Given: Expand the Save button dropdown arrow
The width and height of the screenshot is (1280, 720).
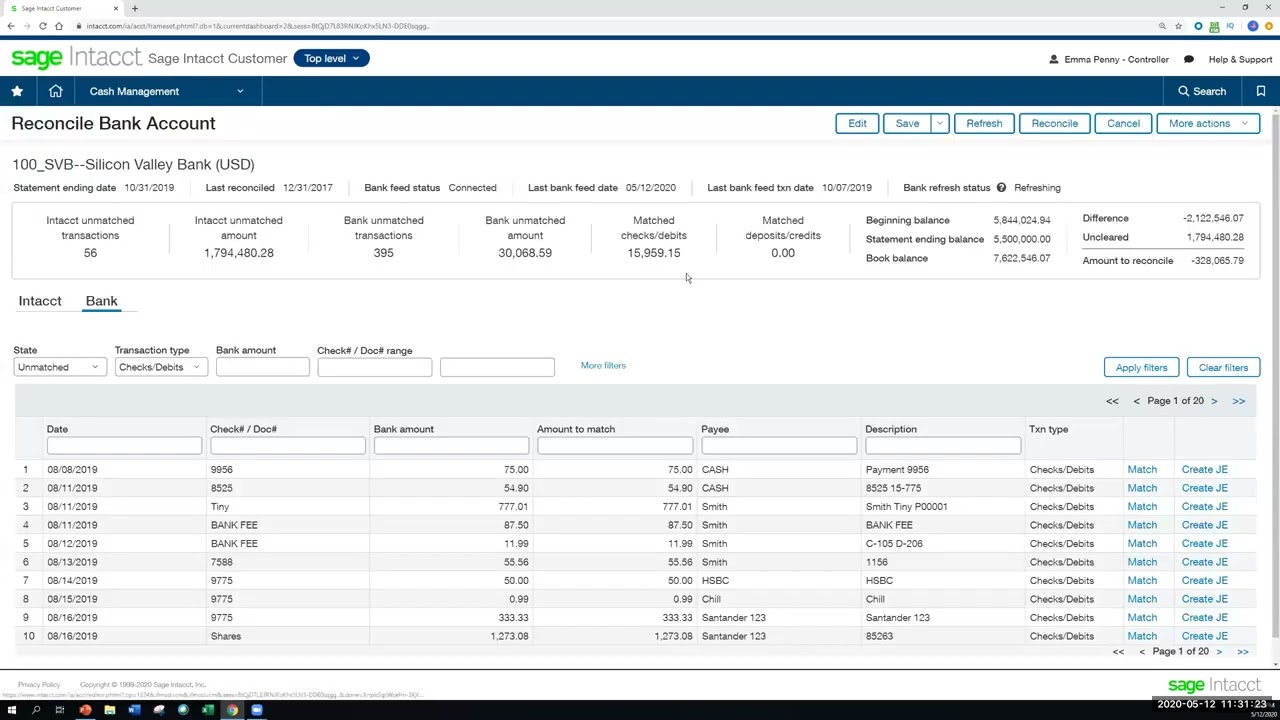Looking at the screenshot, I should pyautogui.click(x=939, y=123).
